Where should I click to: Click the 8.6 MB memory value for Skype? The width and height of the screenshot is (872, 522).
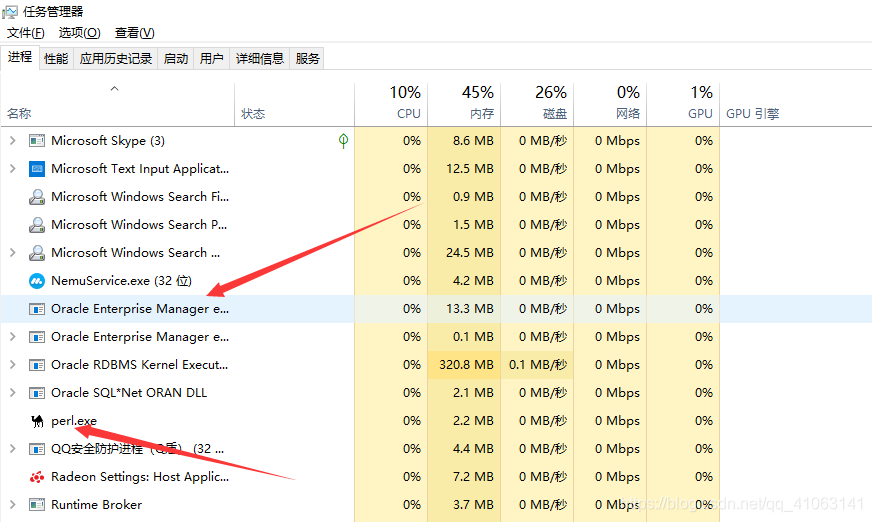click(473, 141)
